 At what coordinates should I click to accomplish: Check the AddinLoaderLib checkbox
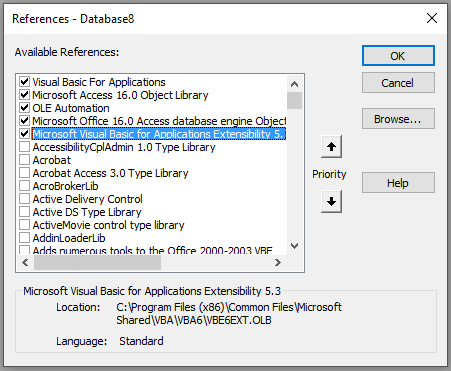pyautogui.click(x=24, y=238)
